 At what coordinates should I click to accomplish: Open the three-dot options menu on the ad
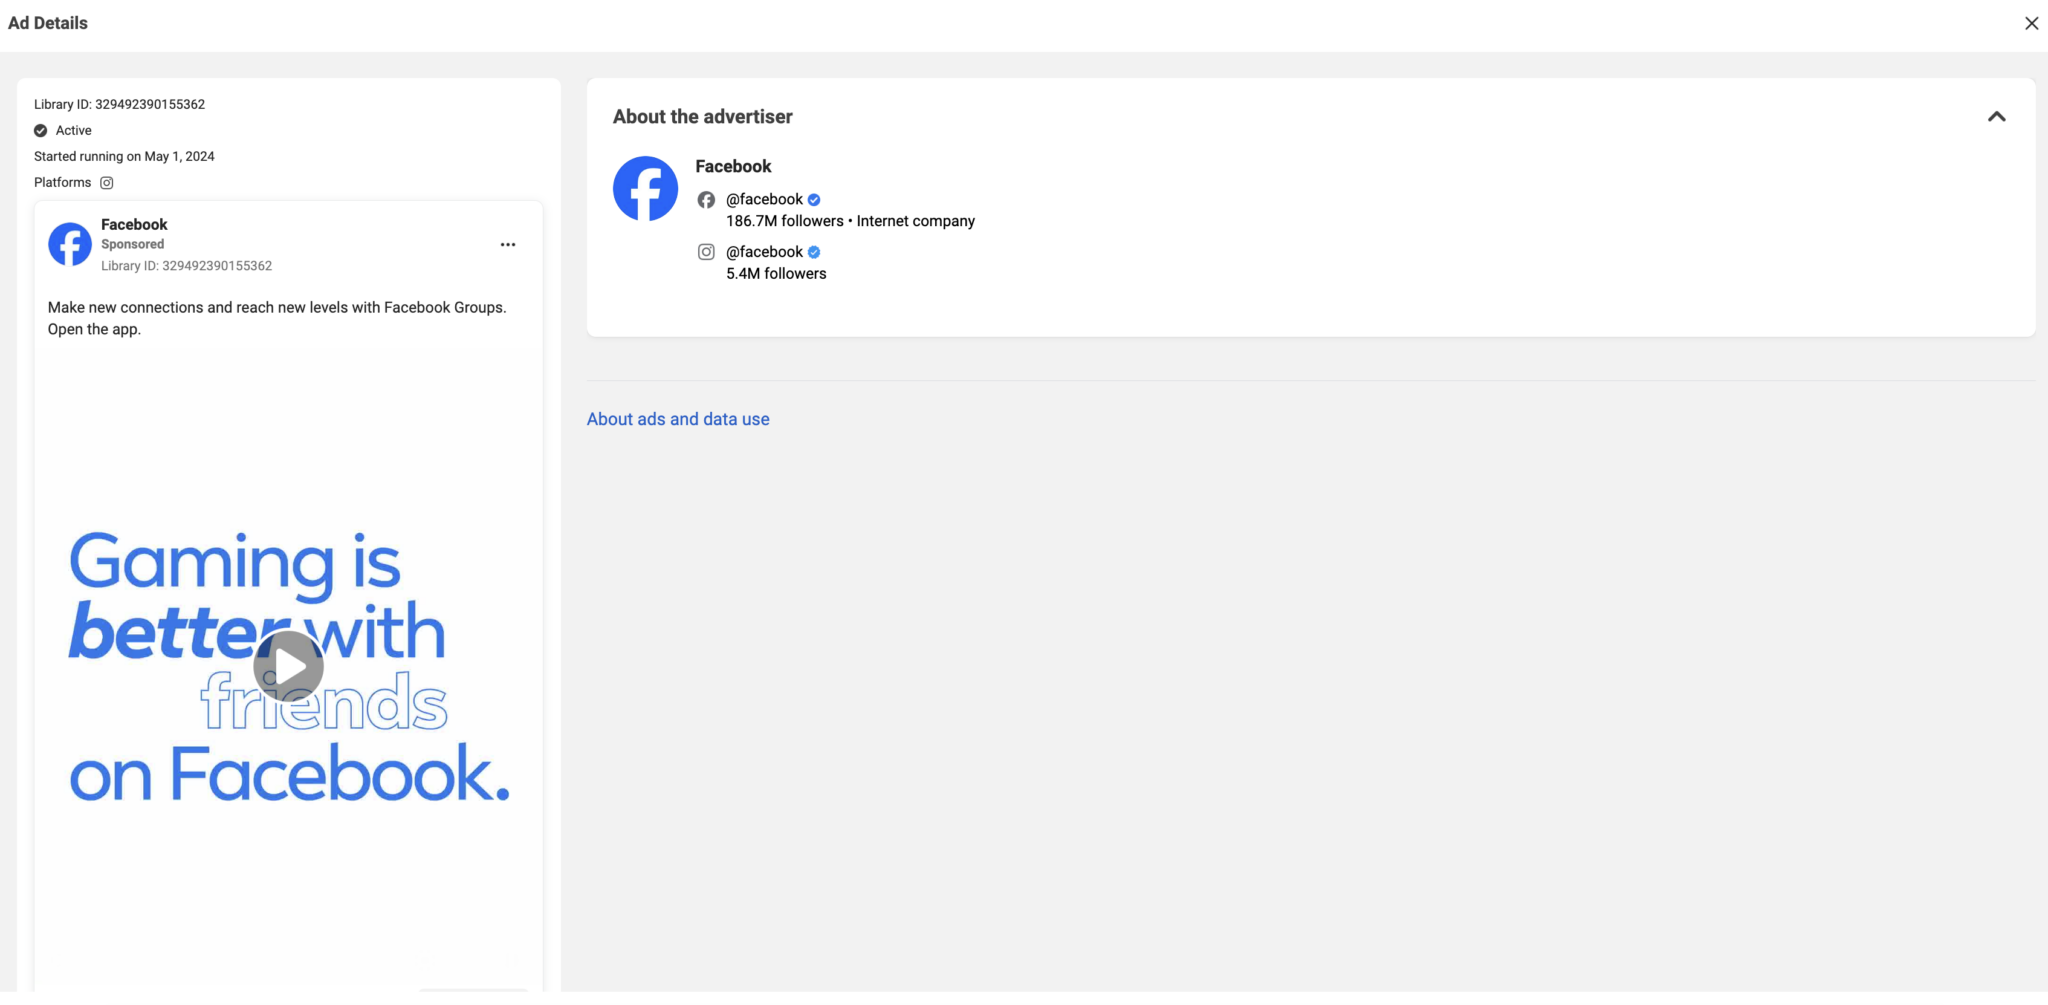click(508, 244)
